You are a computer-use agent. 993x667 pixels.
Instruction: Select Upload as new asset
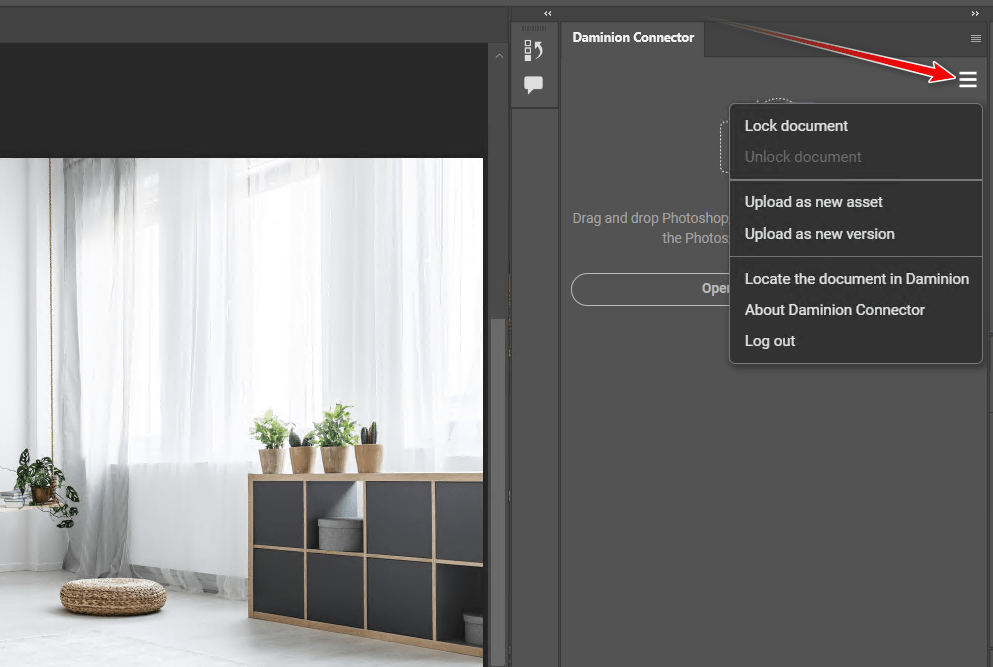pyautogui.click(x=813, y=202)
